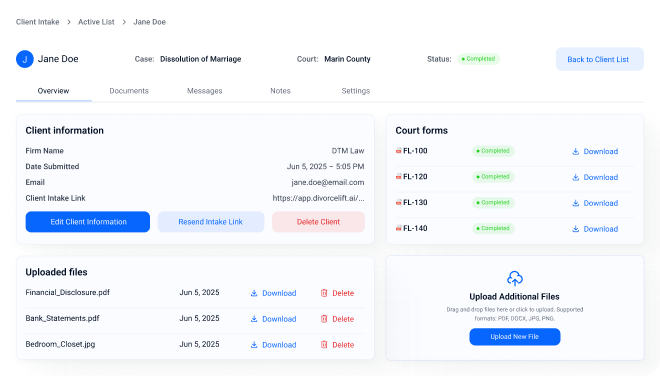Resend the intake link
This screenshot has height=376, width=660.
tap(211, 222)
